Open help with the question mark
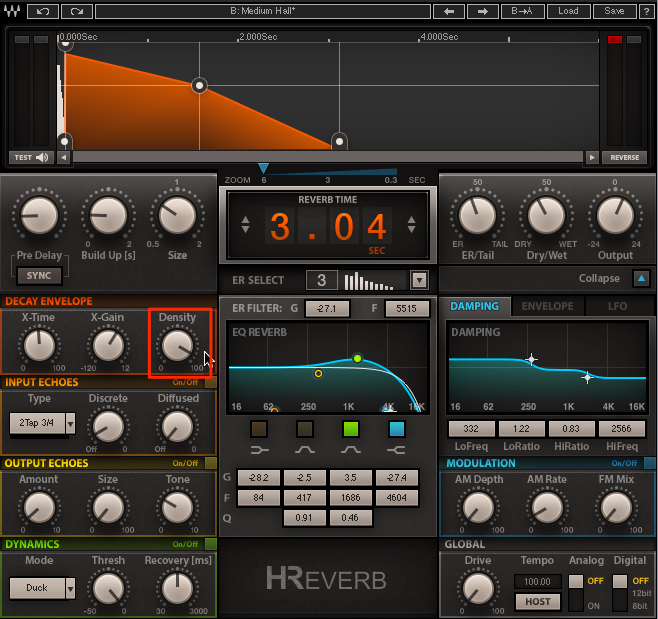Image resolution: width=658 pixels, height=619 pixels. 646,11
